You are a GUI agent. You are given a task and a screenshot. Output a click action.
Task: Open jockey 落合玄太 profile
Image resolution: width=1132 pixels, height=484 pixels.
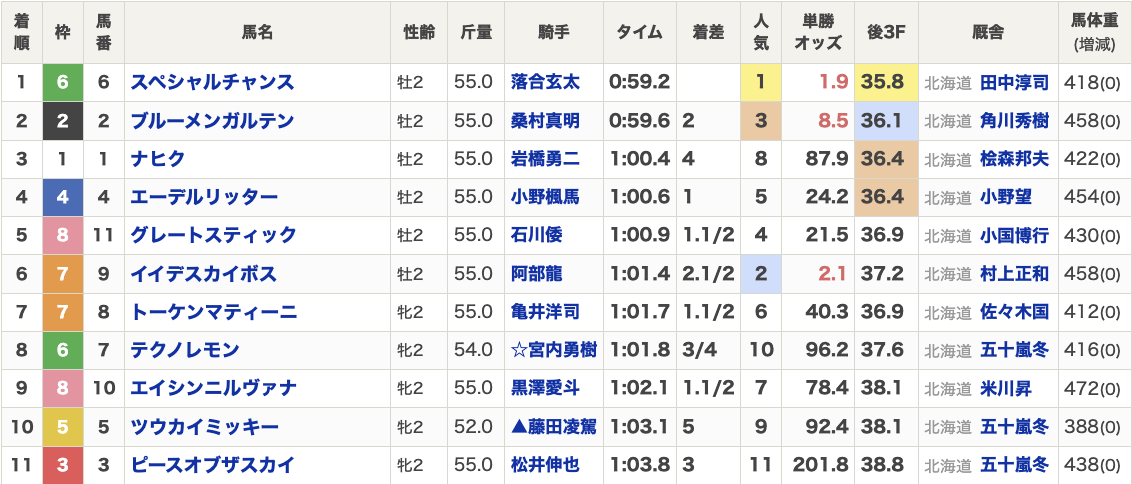pos(545,82)
